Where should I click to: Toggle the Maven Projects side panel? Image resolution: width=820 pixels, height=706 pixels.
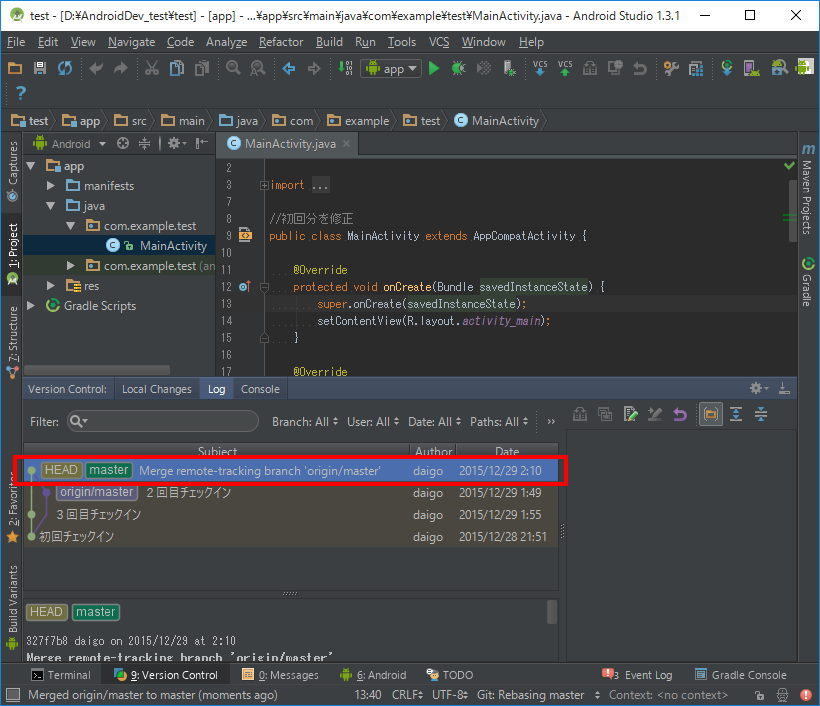pos(808,190)
